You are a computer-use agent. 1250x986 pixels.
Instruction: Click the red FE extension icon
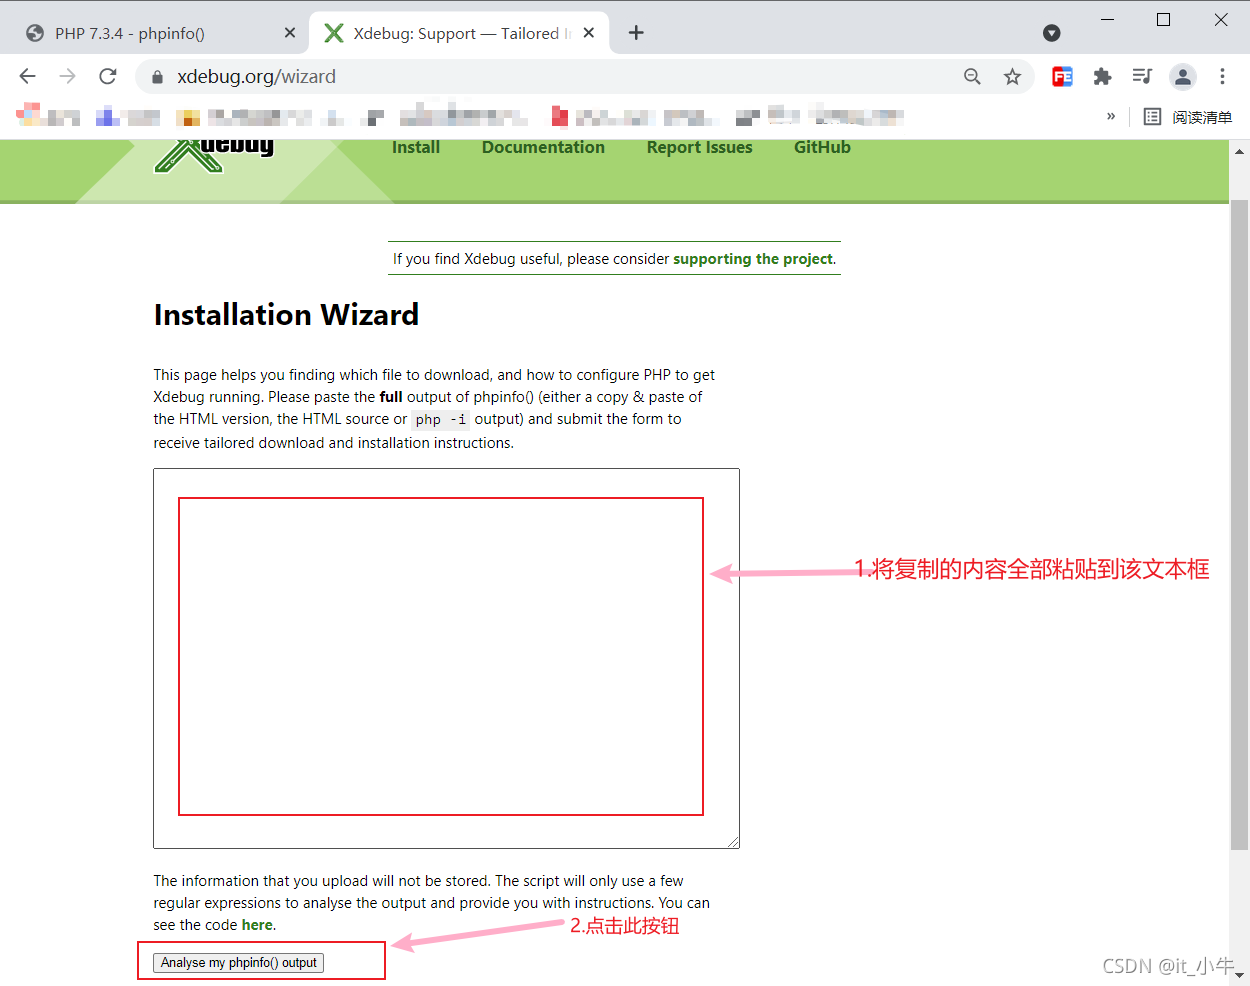coord(1062,77)
